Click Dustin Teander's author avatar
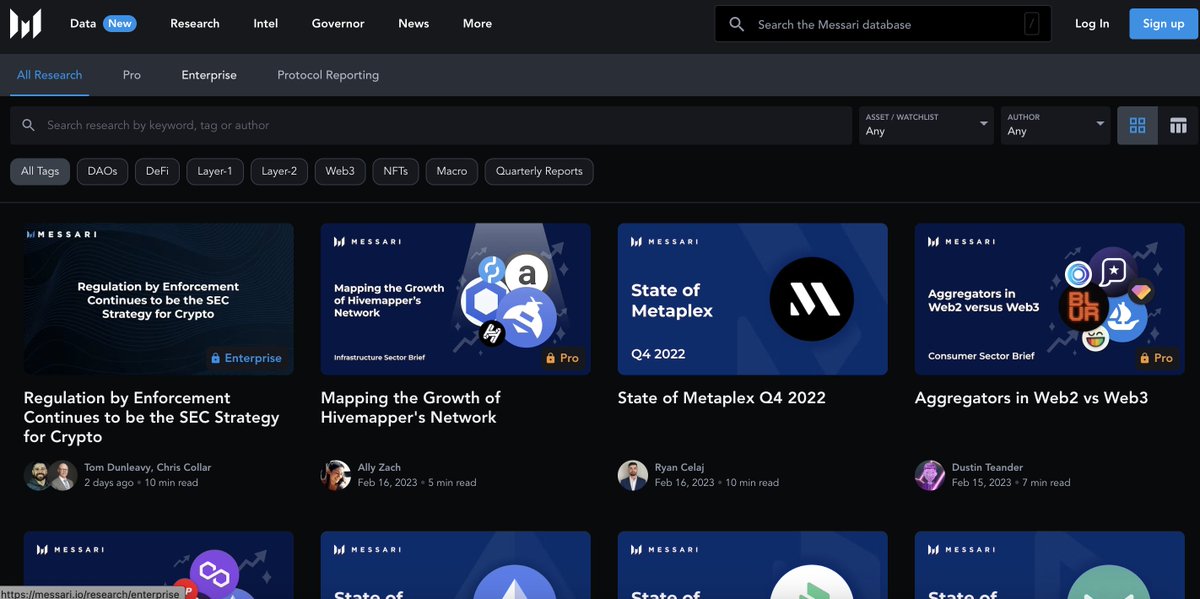The image size is (1200, 599). pyautogui.click(x=930, y=476)
